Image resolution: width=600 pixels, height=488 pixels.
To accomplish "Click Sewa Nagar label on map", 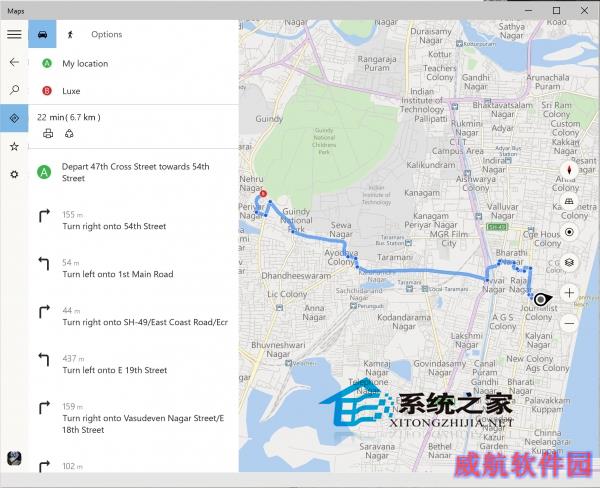I will pos(341,229).
